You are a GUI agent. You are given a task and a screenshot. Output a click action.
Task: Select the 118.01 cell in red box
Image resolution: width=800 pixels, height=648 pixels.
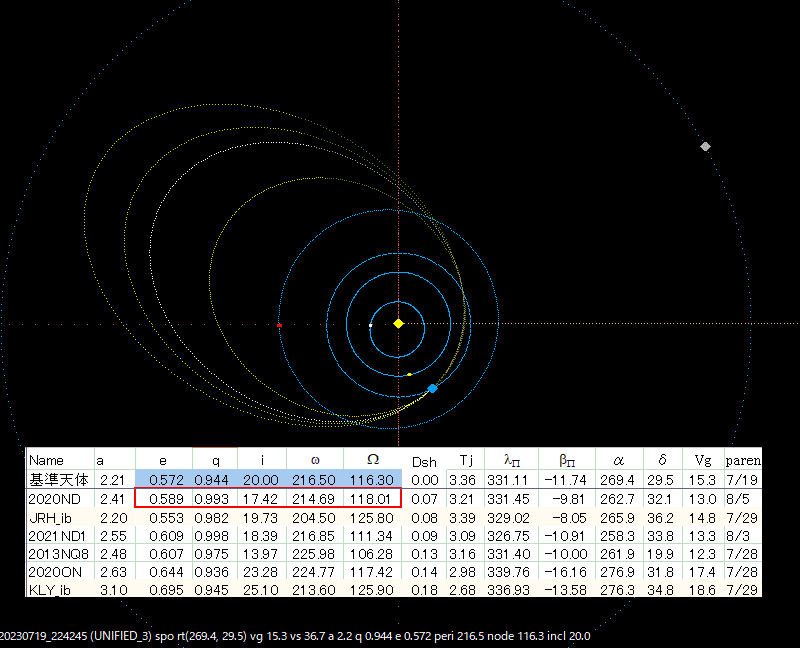372,498
